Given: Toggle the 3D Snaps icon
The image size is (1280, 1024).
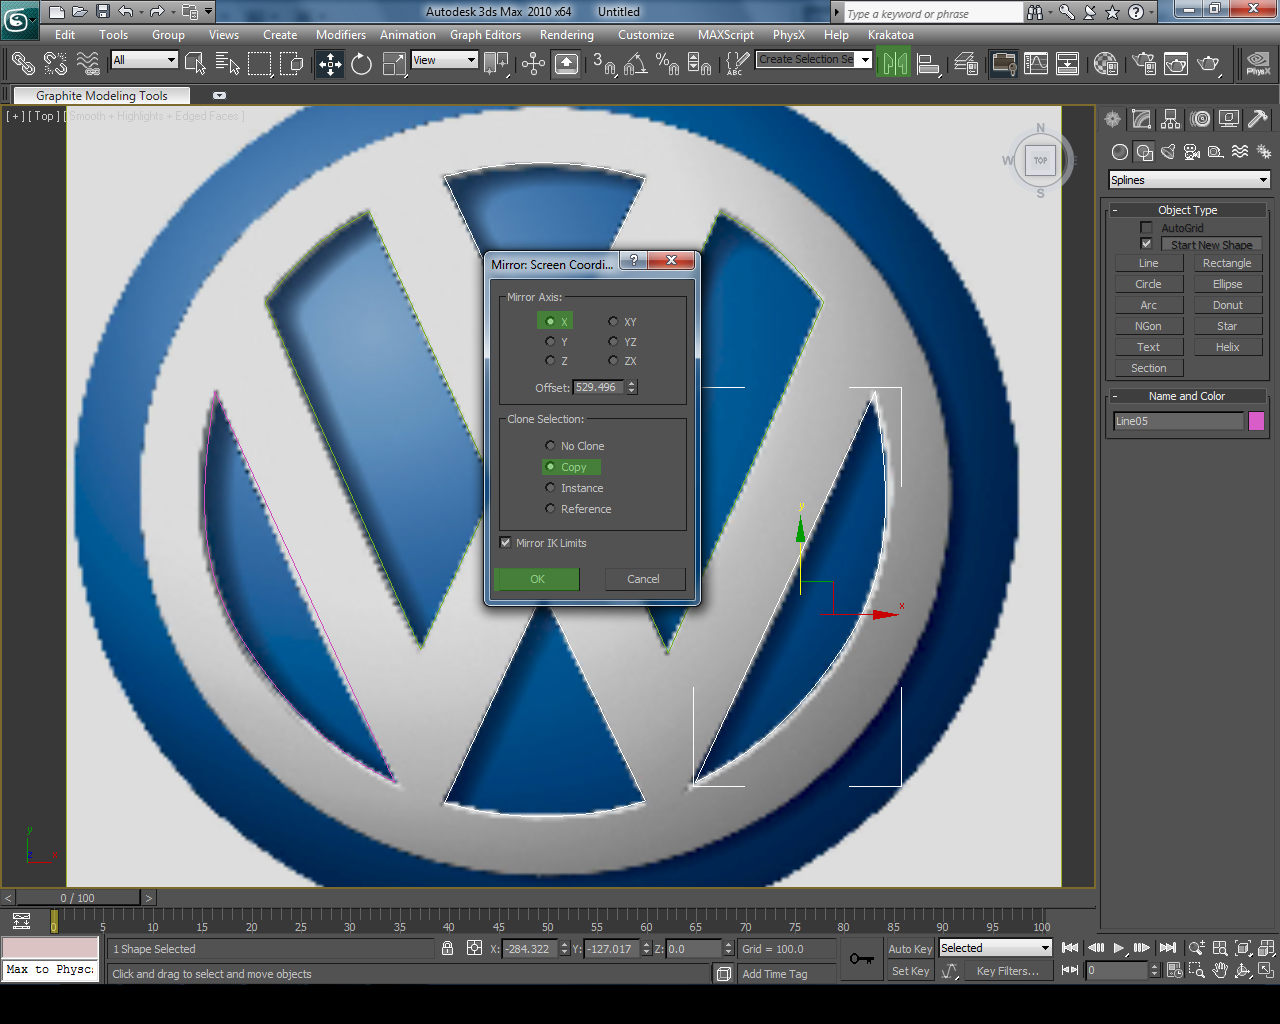Looking at the screenshot, I should click(603, 65).
